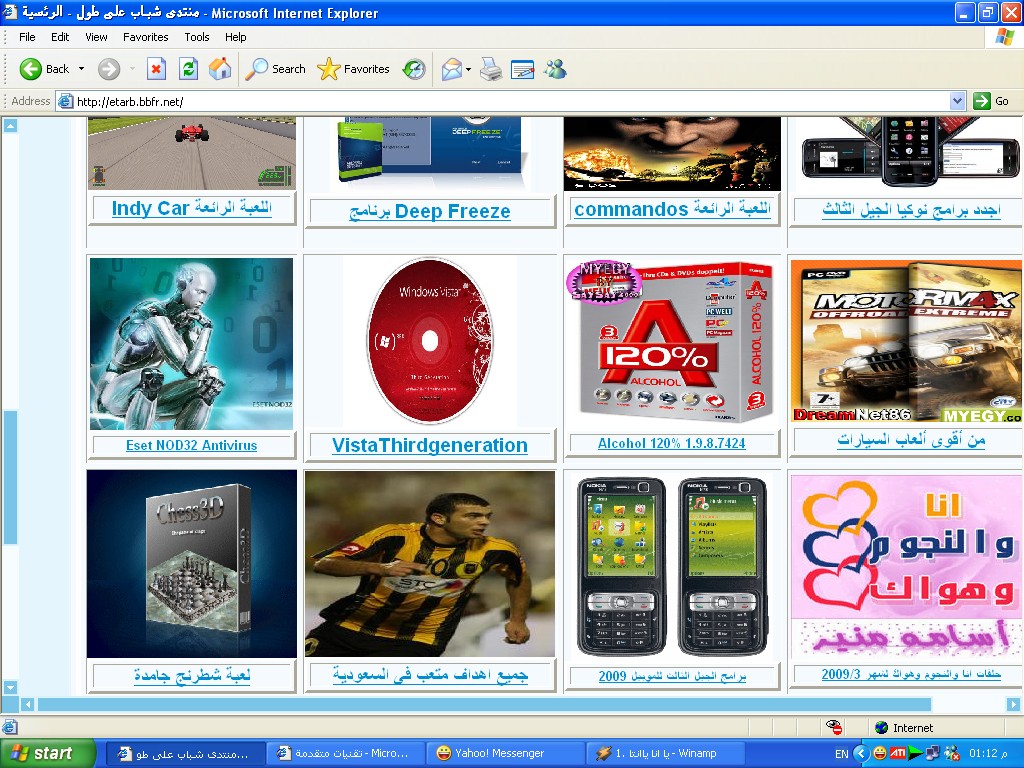Screen dimensions: 1024x768
Task: Click the Go button beside the address bar
Action: coord(991,101)
